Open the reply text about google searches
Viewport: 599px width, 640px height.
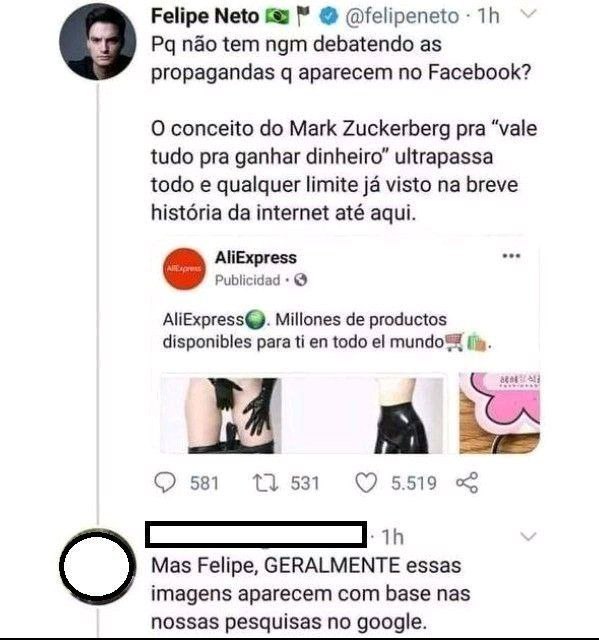(x=310, y=593)
